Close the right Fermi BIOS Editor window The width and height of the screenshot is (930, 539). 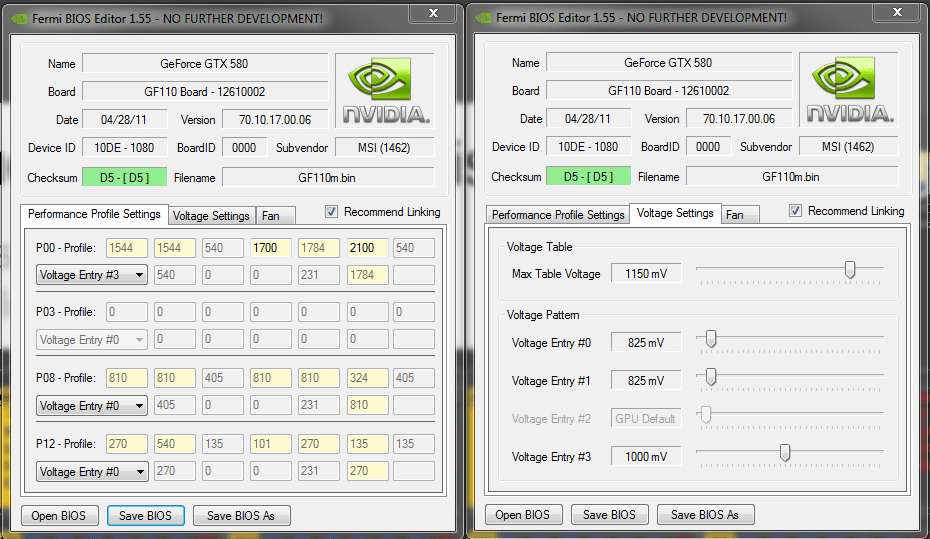(897, 12)
